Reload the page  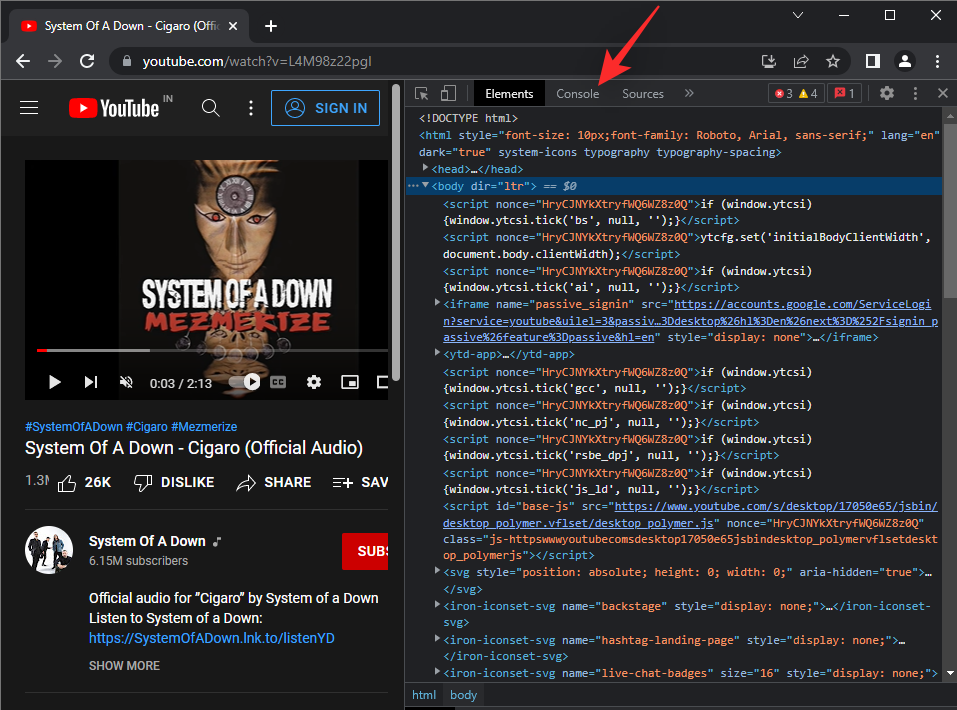[87, 61]
